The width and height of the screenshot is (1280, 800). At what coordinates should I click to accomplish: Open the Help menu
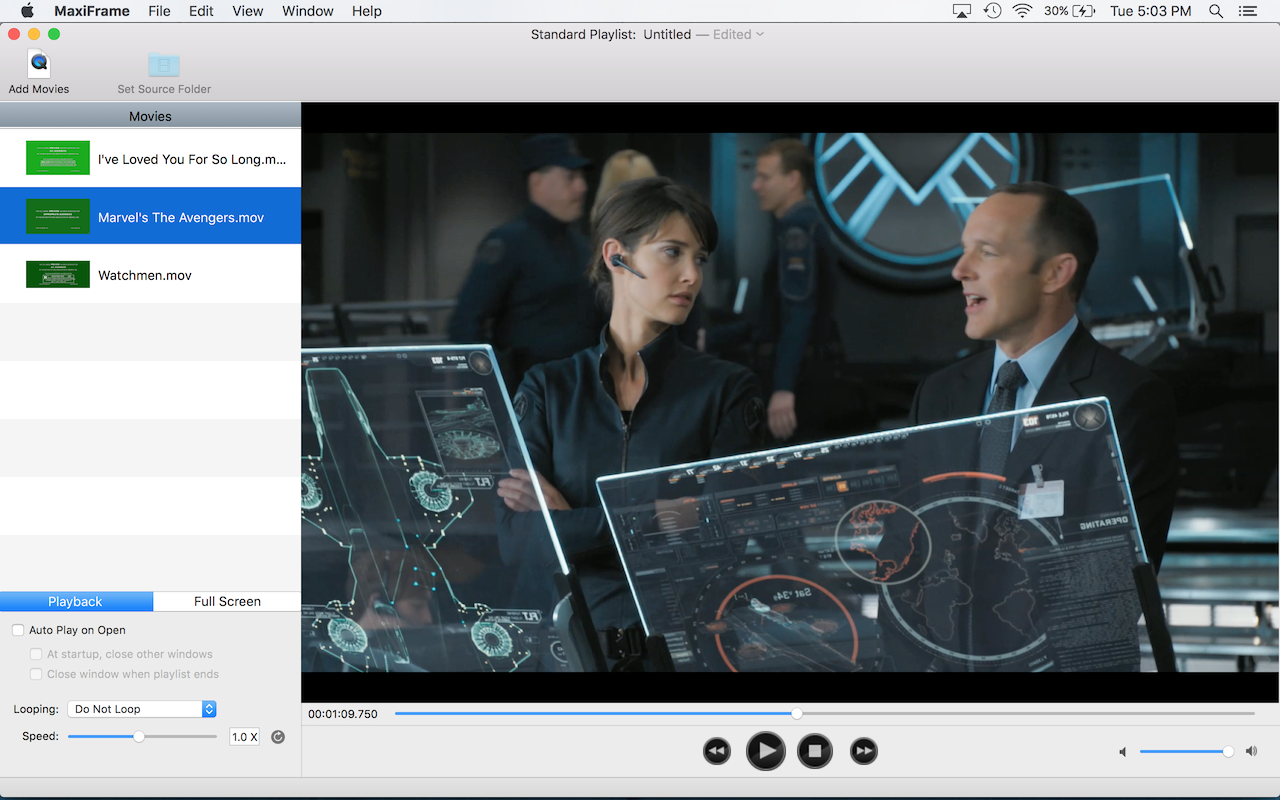pyautogui.click(x=367, y=11)
